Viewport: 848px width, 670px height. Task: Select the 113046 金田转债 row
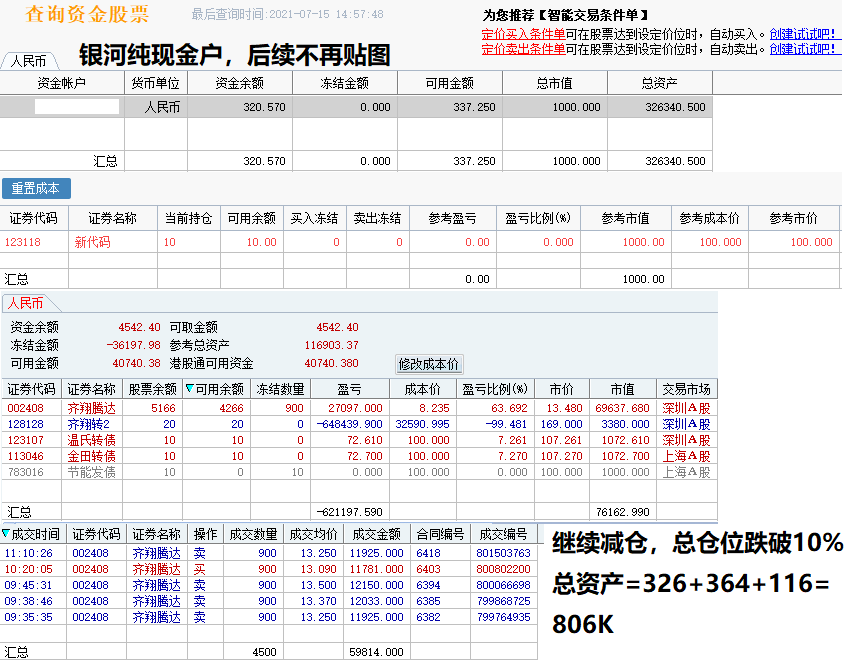[359, 456]
